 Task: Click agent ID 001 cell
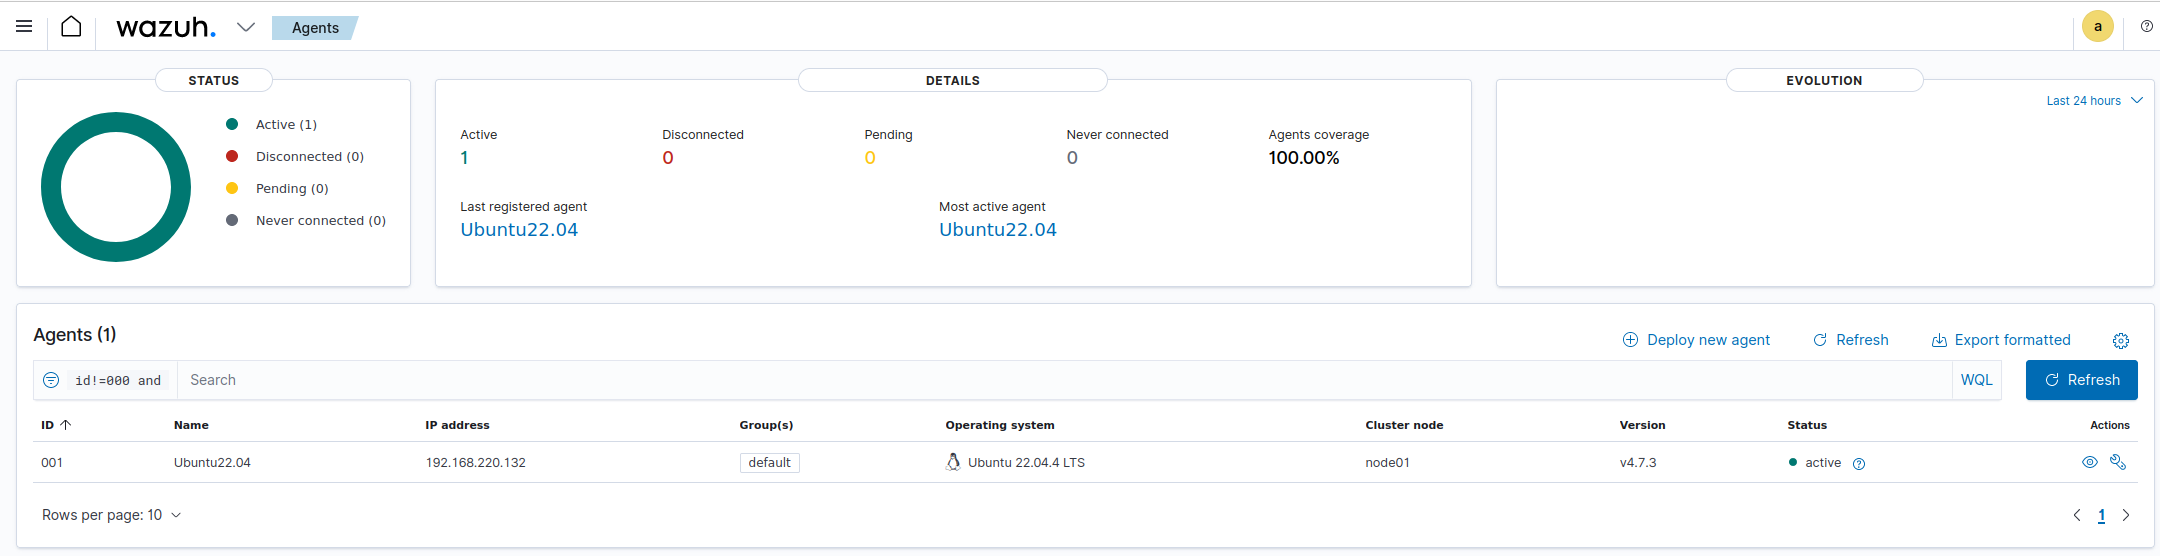(52, 463)
